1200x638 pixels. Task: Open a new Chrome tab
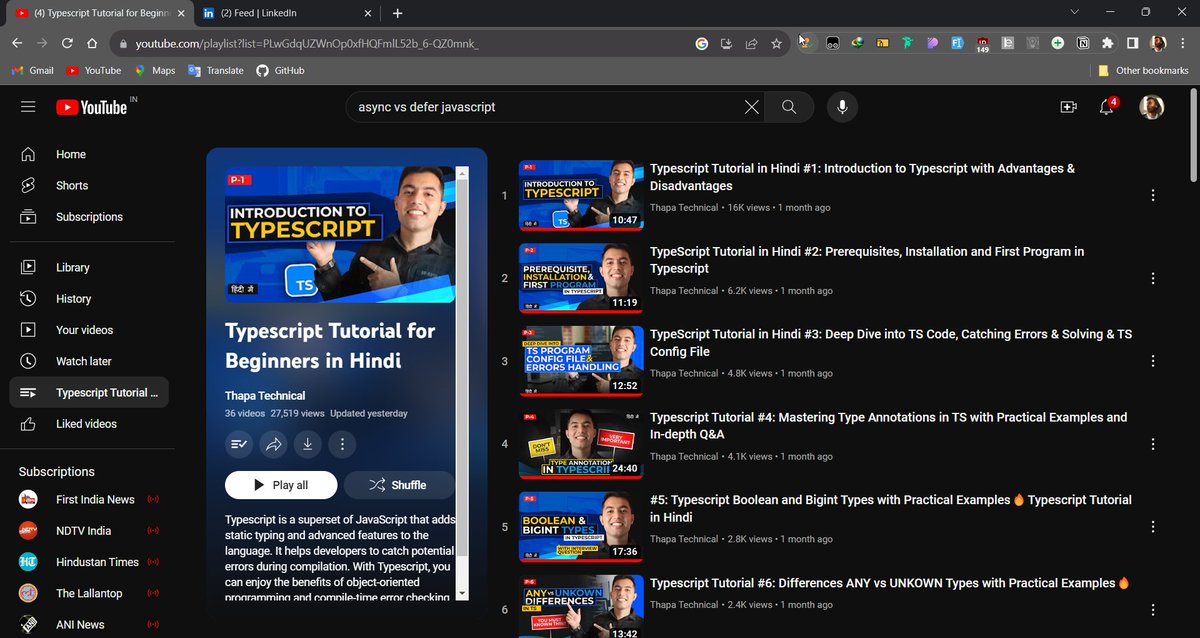click(x=397, y=13)
